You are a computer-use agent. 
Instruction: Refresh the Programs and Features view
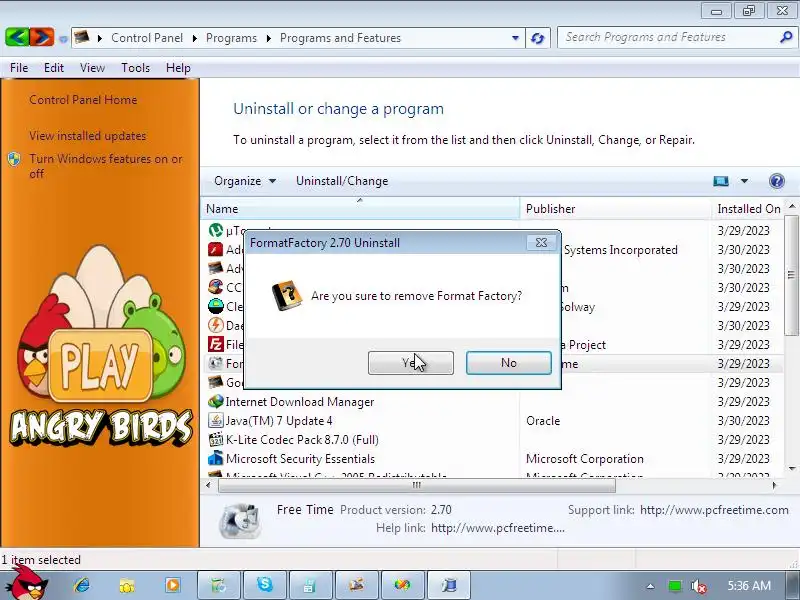click(x=538, y=38)
